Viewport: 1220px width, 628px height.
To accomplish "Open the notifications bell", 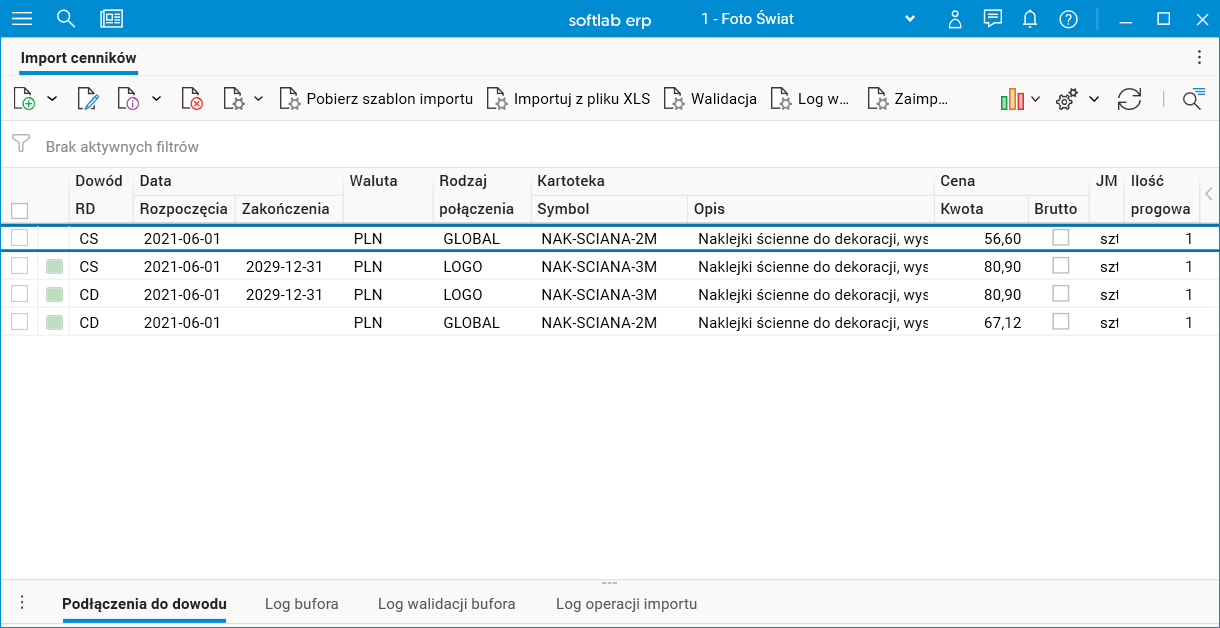I will coord(1030,19).
